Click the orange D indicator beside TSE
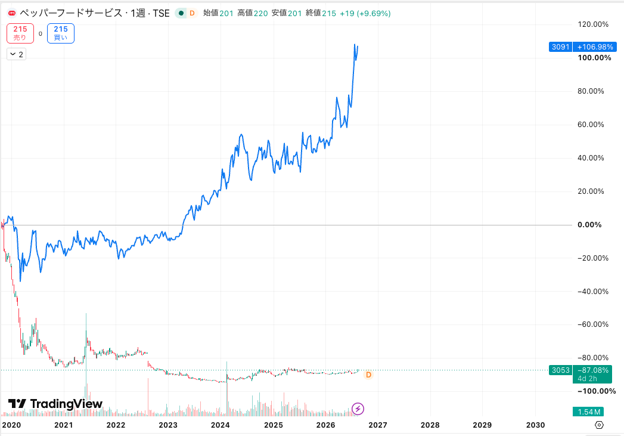This screenshot has height=436, width=624. pyautogui.click(x=192, y=14)
